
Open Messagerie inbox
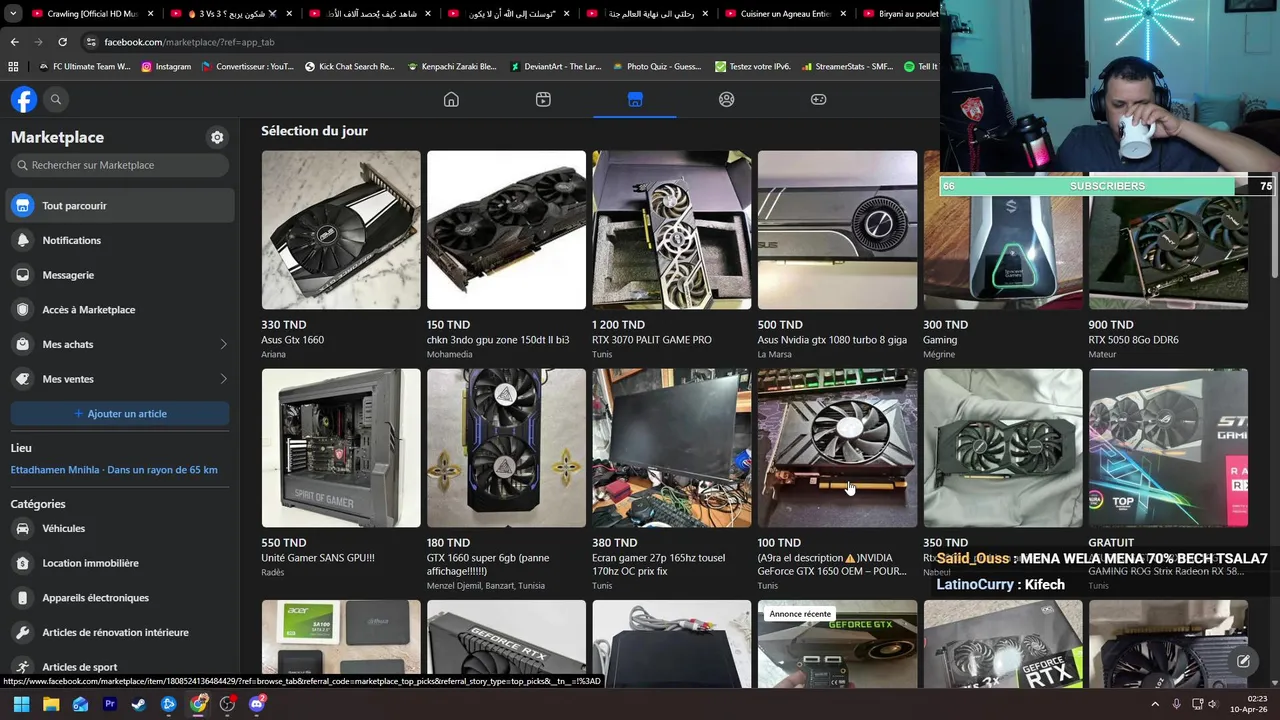click(x=120, y=275)
